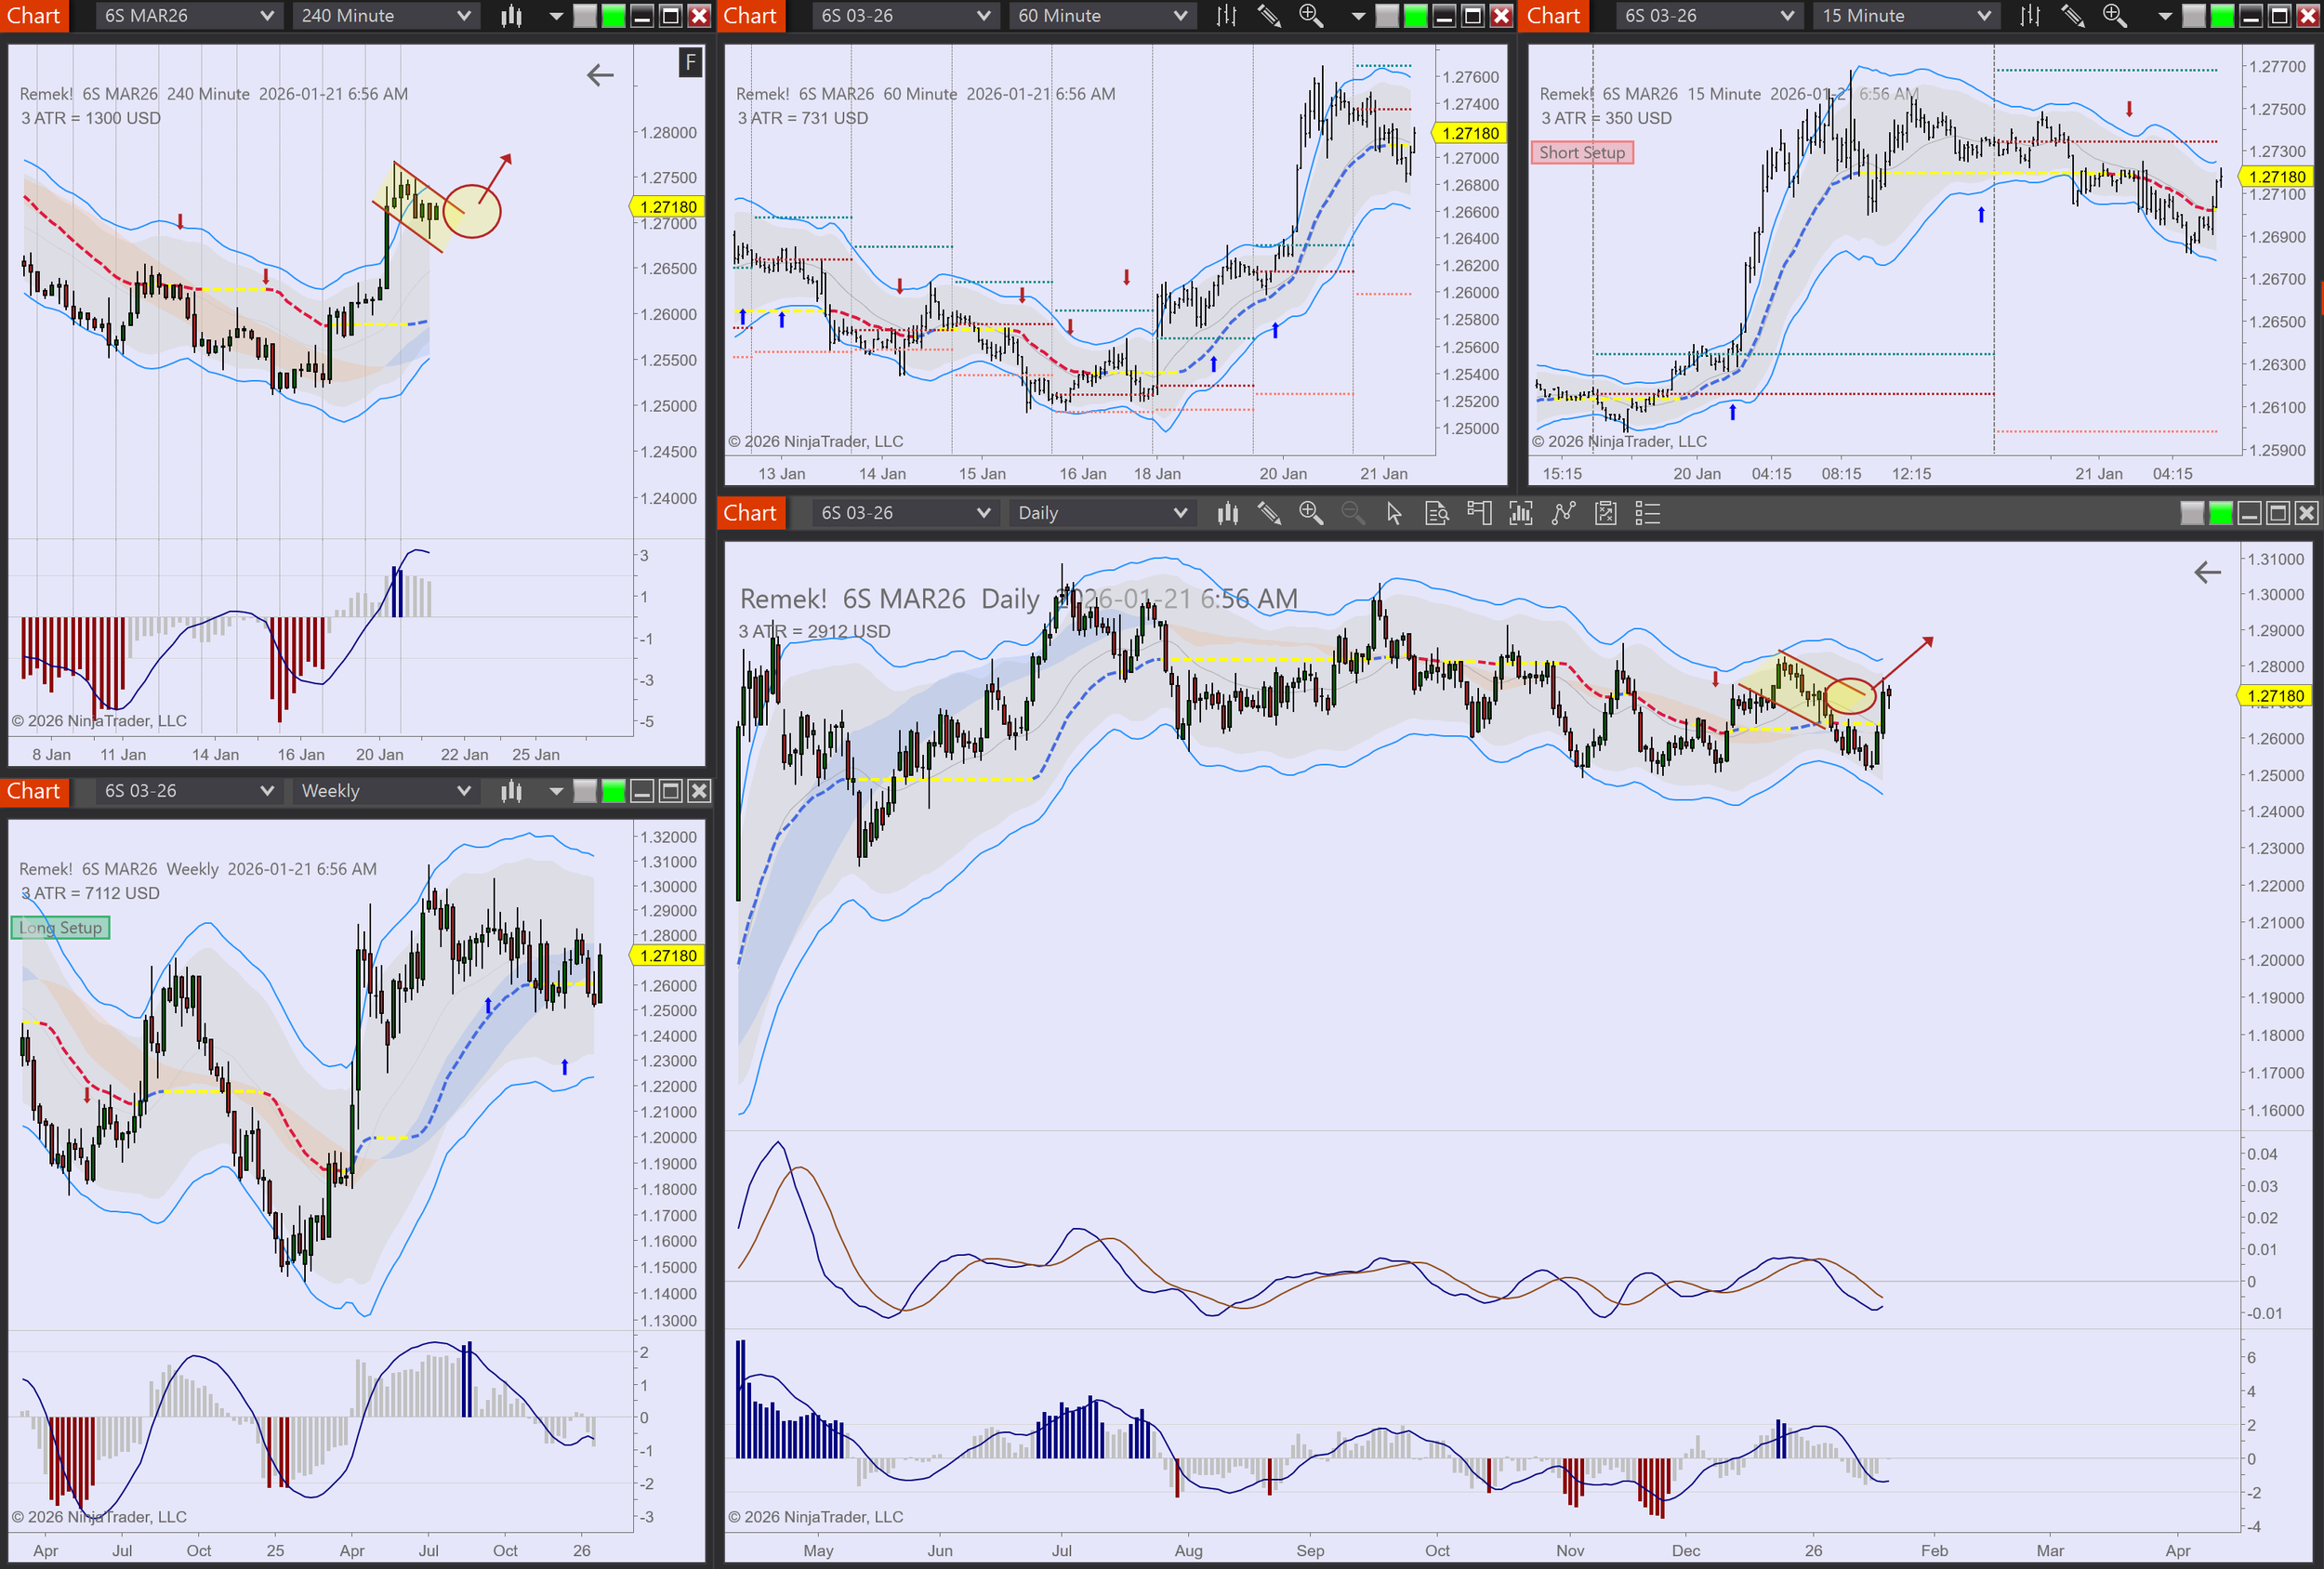Open Properties list icon in Daily chart toolbar
The width and height of the screenshot is (2324, 1569).
click(x=1647, y=513)
